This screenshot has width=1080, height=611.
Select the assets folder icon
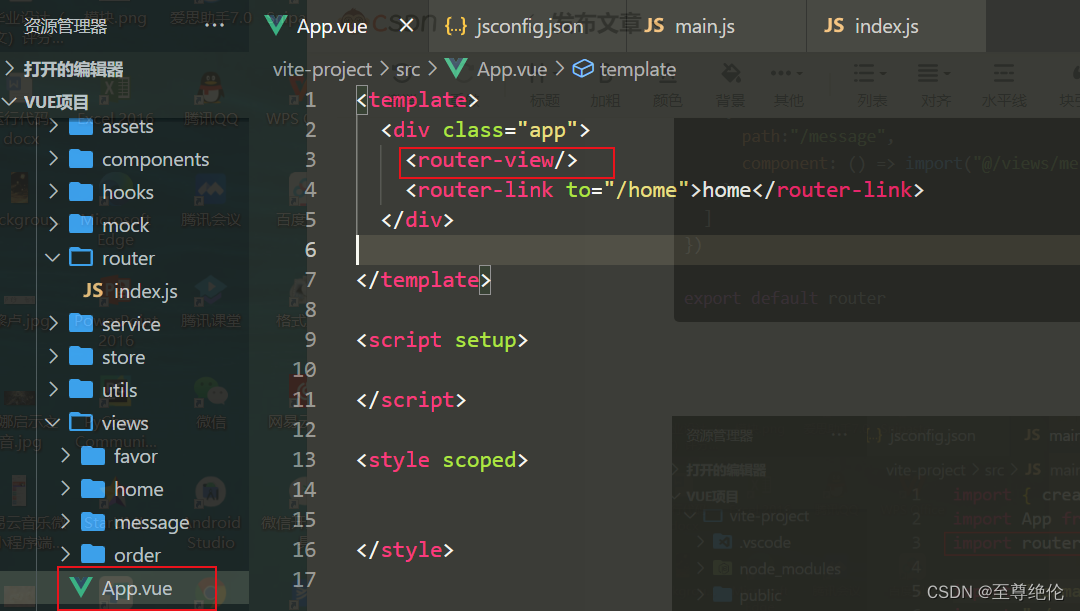[81, 127]
